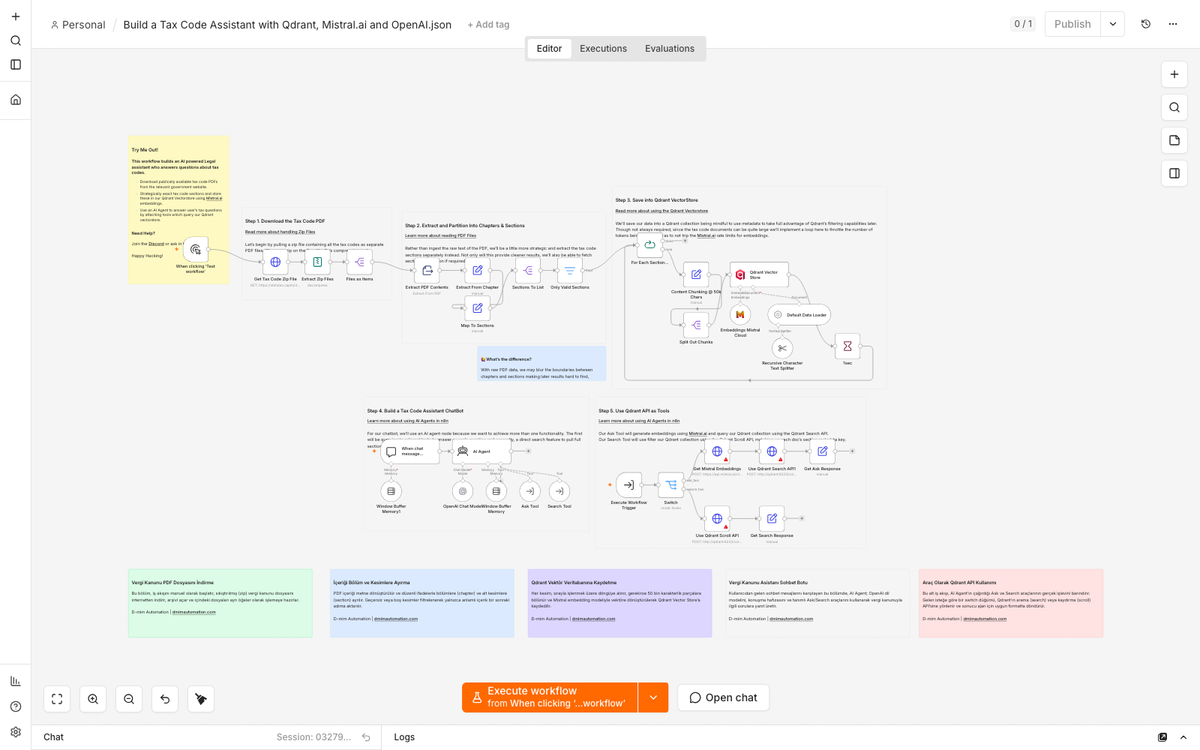Switch to the Evaluations tab
This screenshot has width=1200, height=750.
pyautogui.click(x=669, y=48)
